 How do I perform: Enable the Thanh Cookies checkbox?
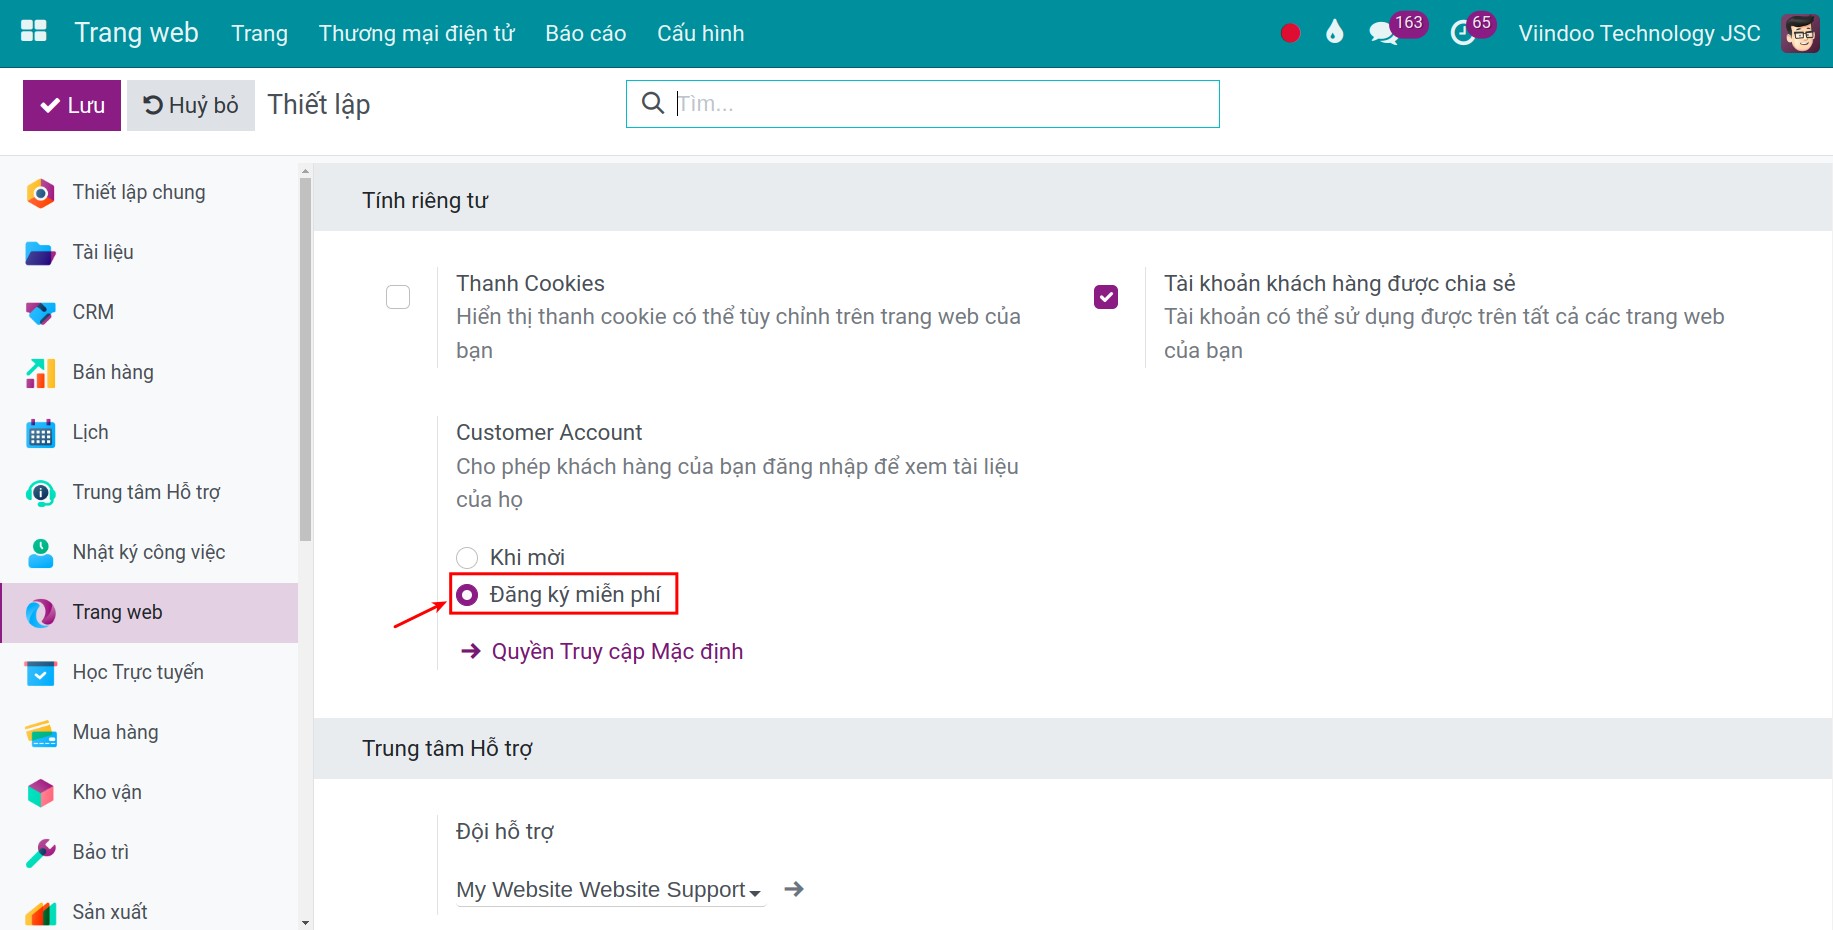398,297
